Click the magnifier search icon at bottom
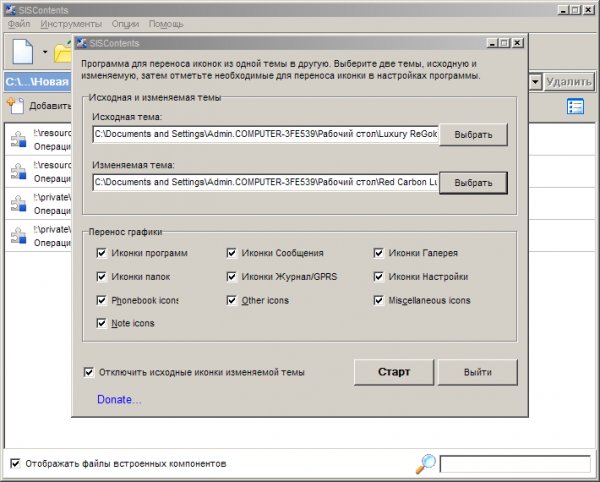The height and width of the screenshot is (482, 600). pyautogui.click(x=426, y=464)
